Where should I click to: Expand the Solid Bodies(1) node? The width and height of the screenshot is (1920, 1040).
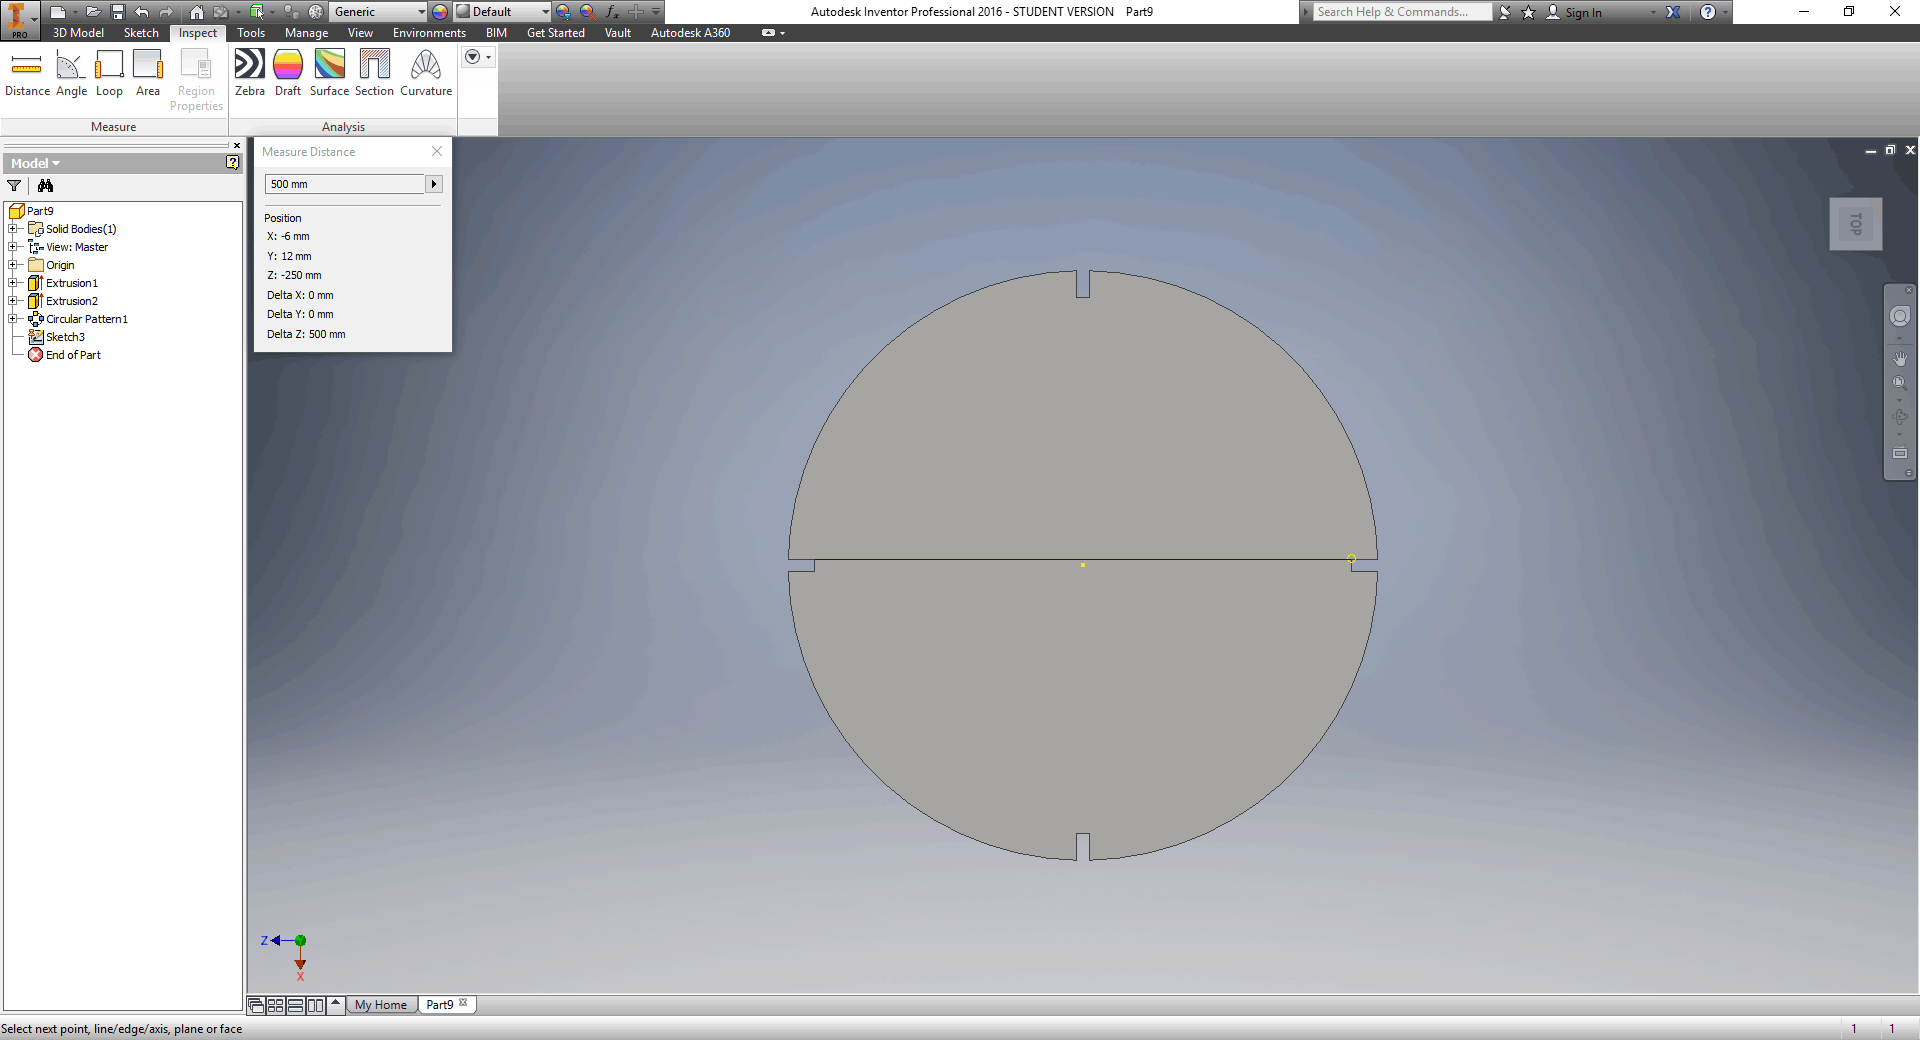click(x=13, y=229)
